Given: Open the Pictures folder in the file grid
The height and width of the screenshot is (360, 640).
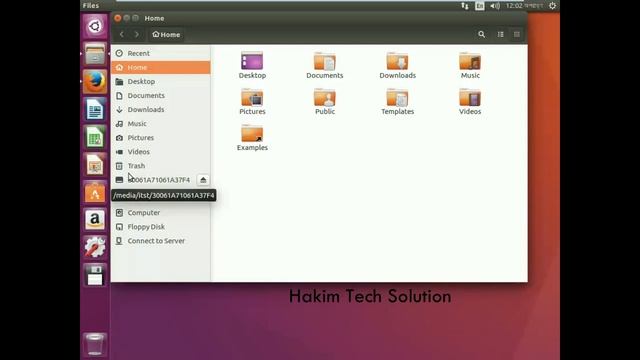Looking at the screenshot, I should pyautogui.click(x=252, y=102).
